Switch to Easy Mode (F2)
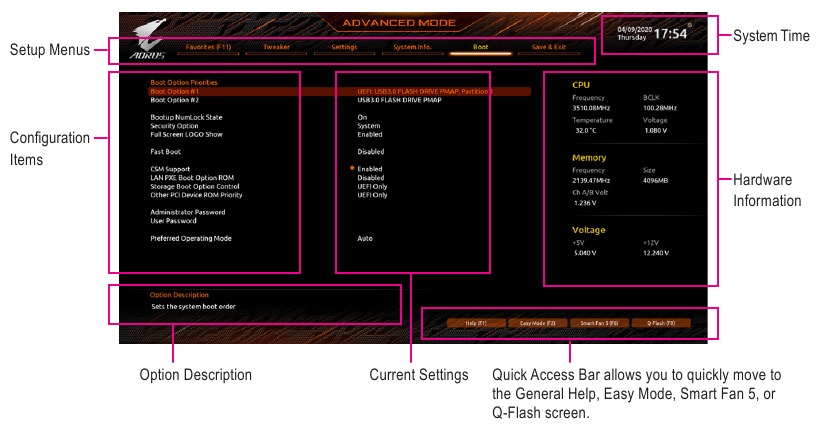The height and width of the screenshot is (446, 837). pos(537,323)
